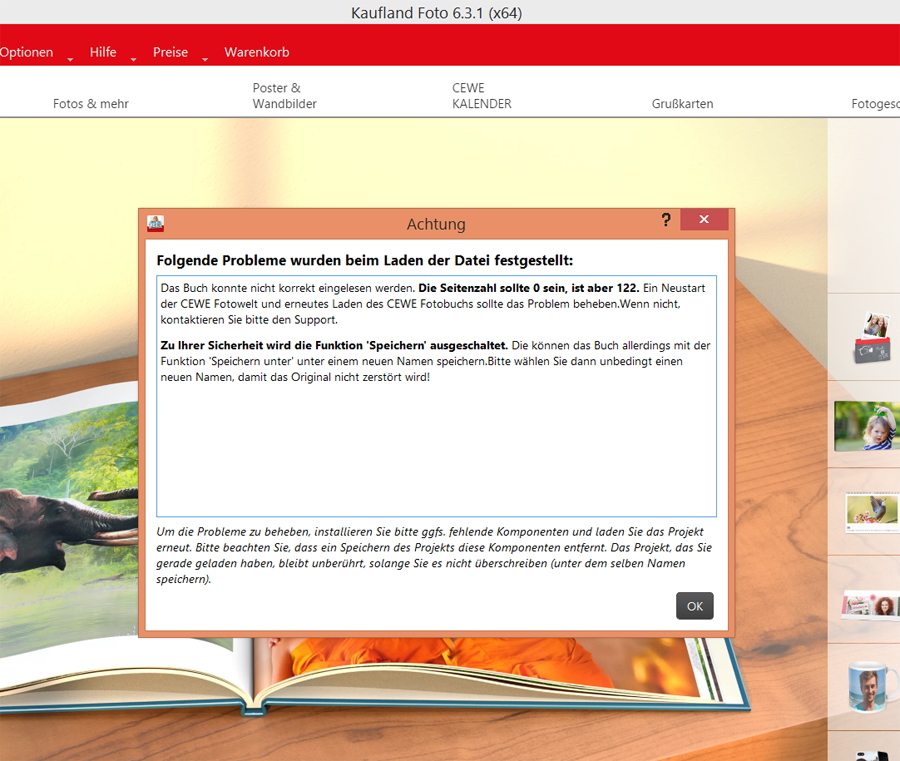900x761 pixels.
Task: Click inside the error message text box
Action: coord(436,396)
